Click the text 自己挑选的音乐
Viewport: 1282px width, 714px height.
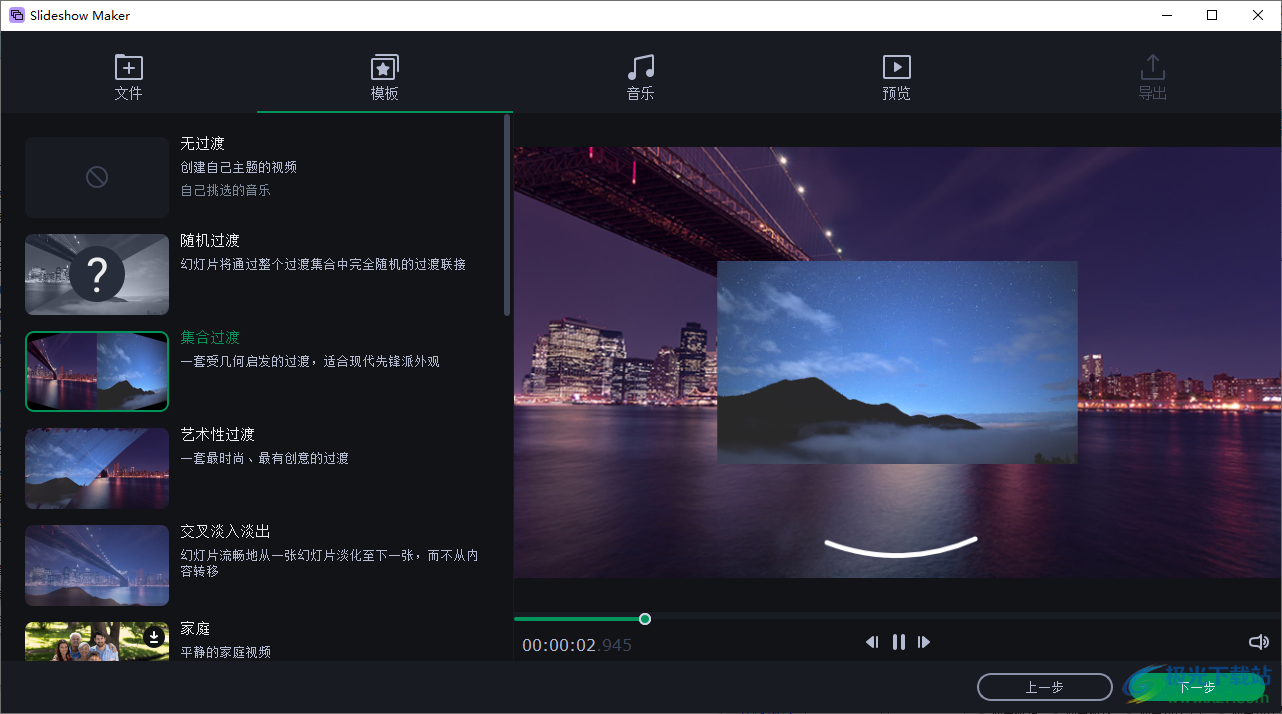(x=225, y=190)
